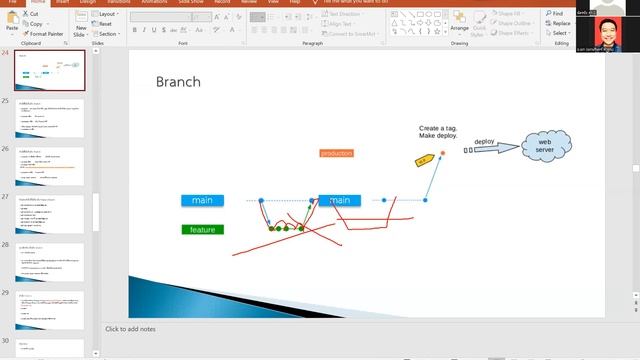
Task: Select the Down Arrow block shape
Action: [429, 23]
